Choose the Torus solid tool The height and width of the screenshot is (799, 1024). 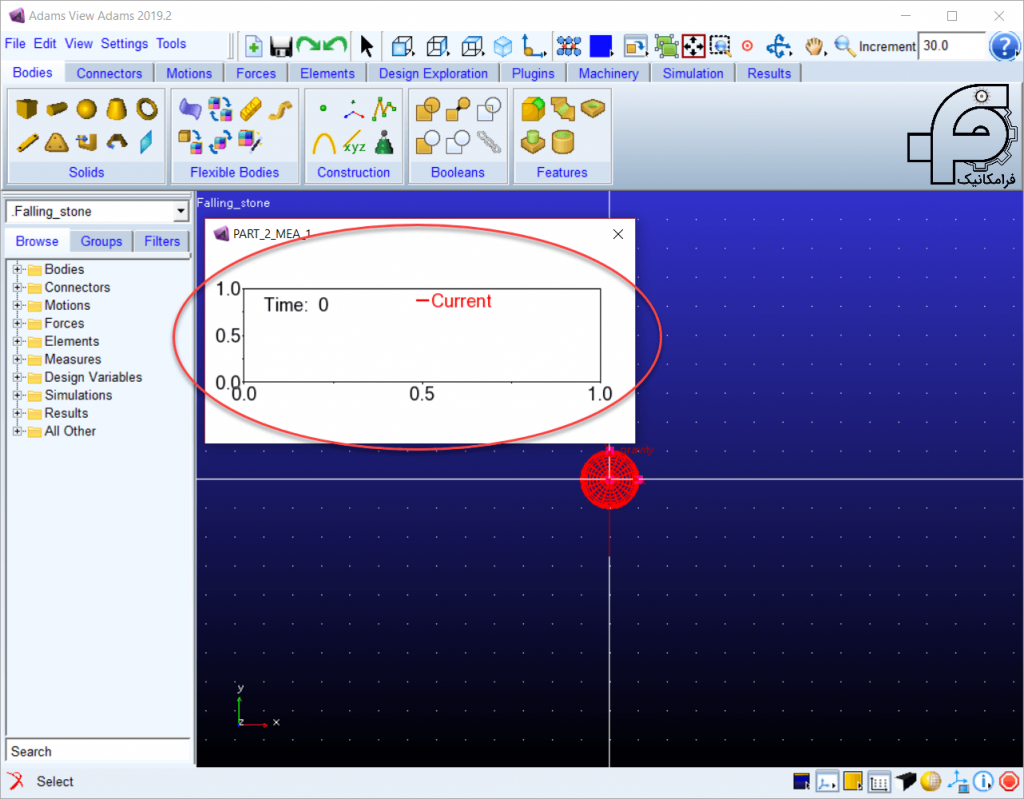click(147, 108)
